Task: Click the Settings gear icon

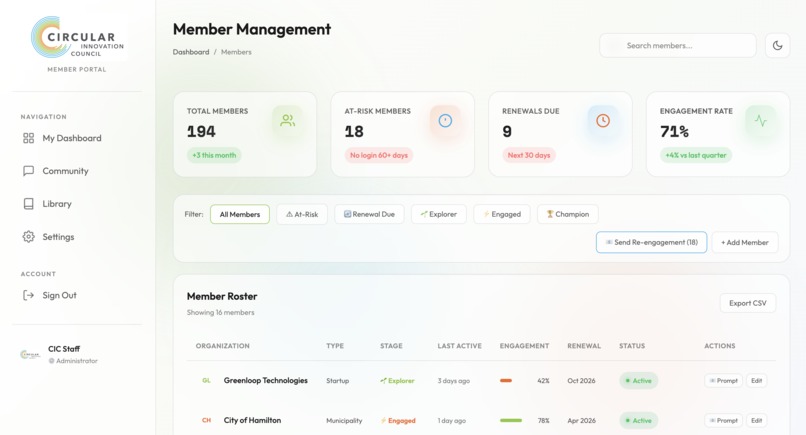Action: (x=28, y=237)
